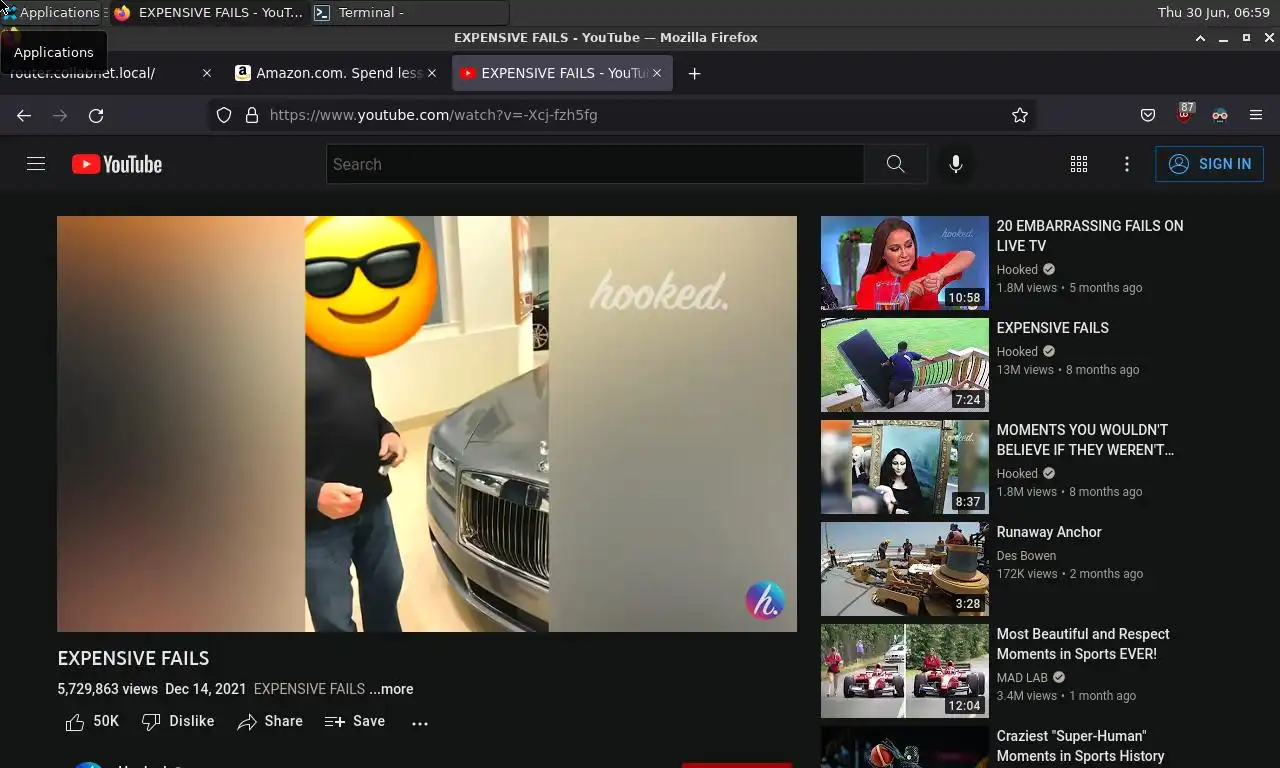1280x768 pixels.
Task: Dislike the EXPENSIVE FAILS video
Action: [x=178, y=721]
